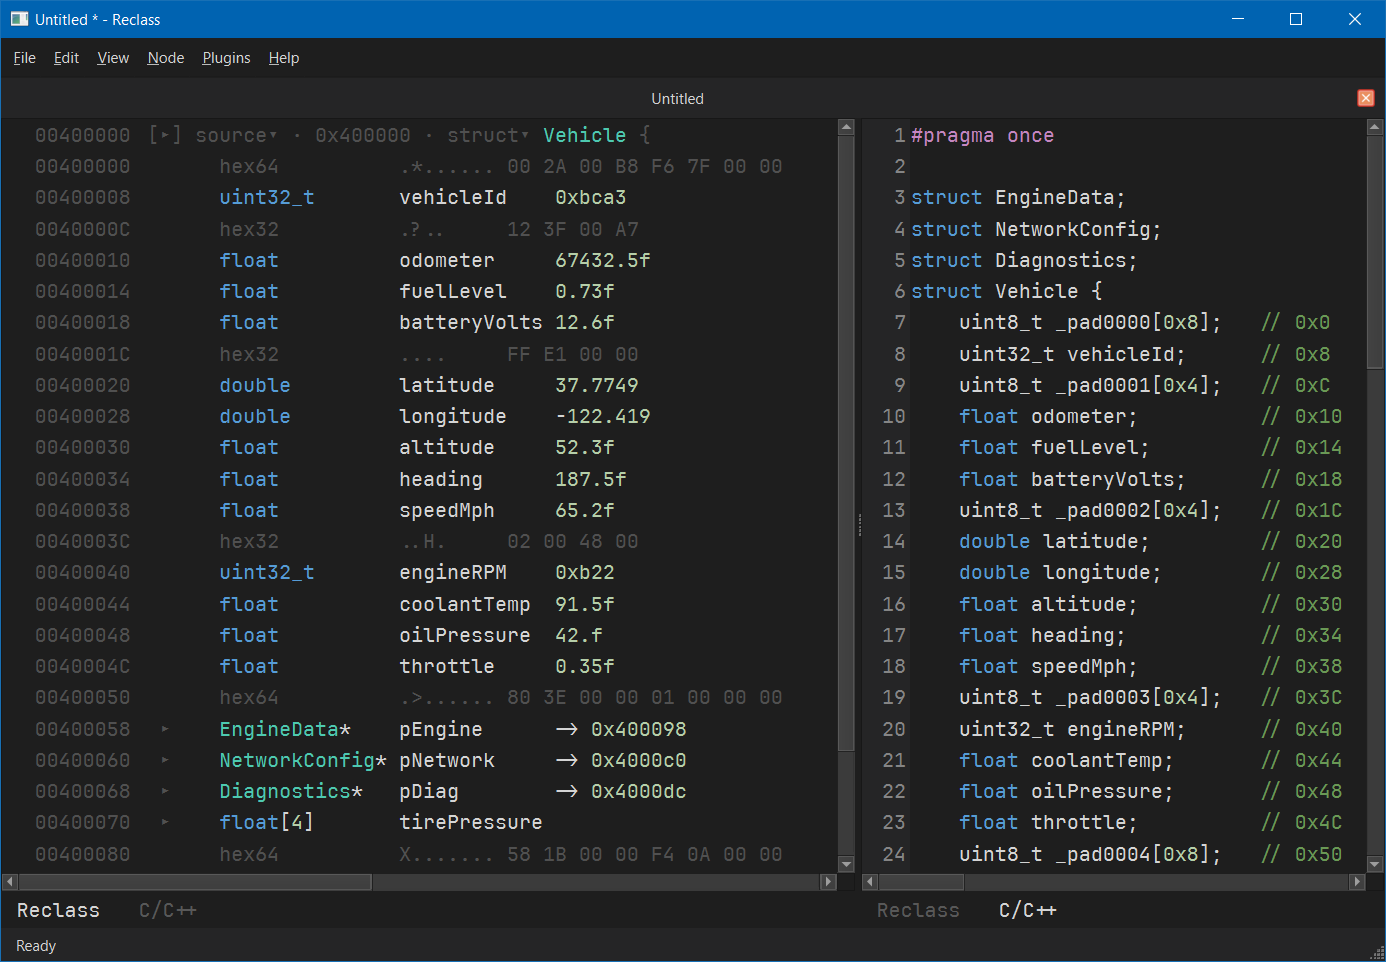Screen dimensions: 1386x962
Task: Click the left pane horizontal scrollbar thumb
Action: pyautogui.click(x=195, y=882)
